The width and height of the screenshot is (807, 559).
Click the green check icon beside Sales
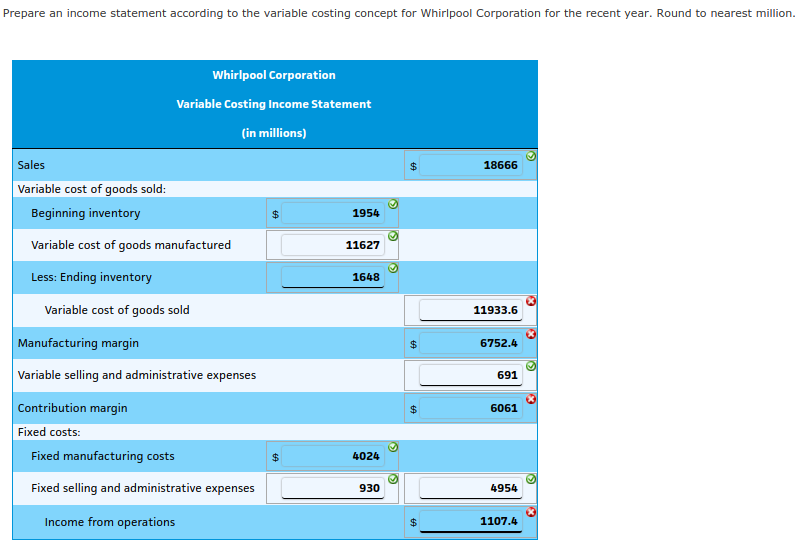pos(531,156)
